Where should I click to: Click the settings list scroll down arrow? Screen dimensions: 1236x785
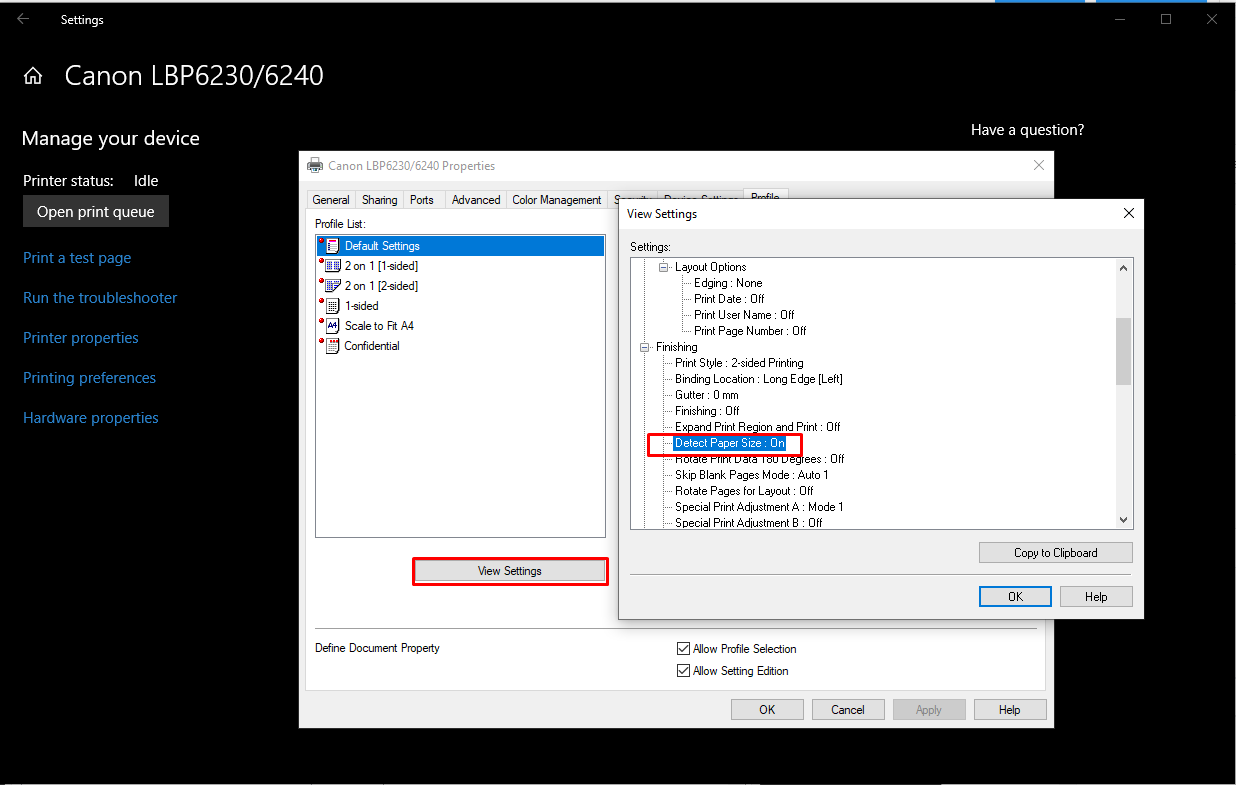coord(1123,519)
